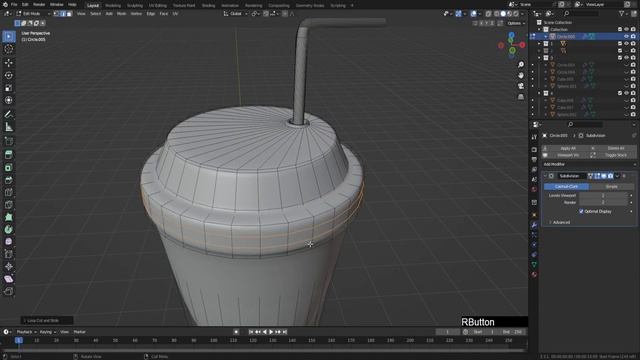Select the Poly Build tool
The image size is (640, 360).
[9, 217]
